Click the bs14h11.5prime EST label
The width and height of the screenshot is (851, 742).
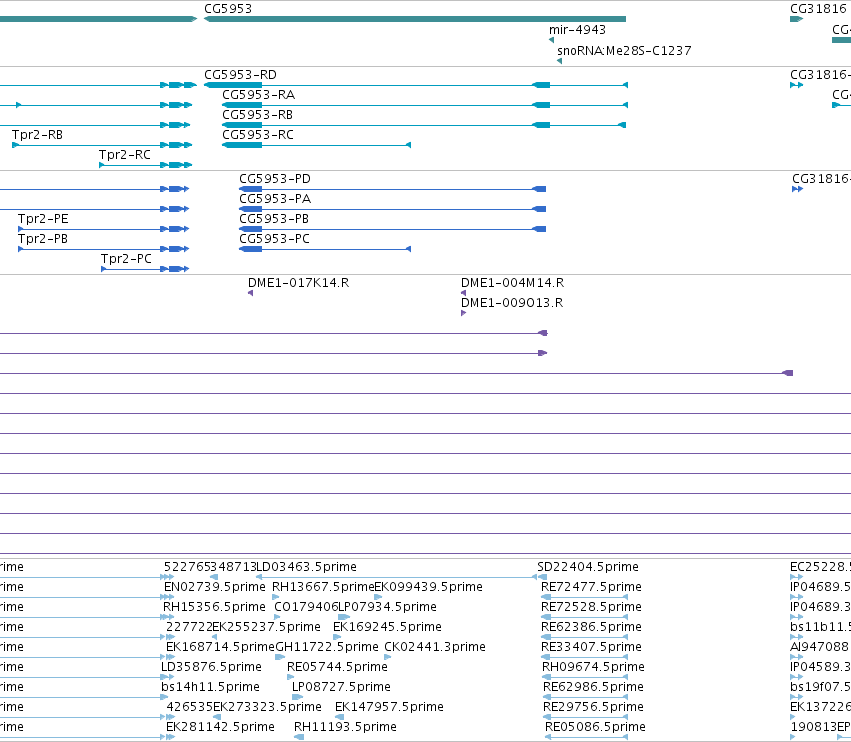click(210, 687)
